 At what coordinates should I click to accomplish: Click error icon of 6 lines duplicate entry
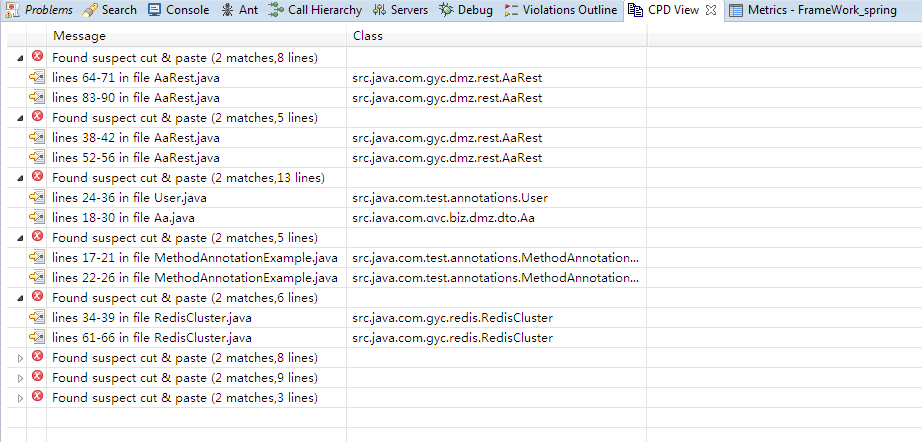(38, 296)
